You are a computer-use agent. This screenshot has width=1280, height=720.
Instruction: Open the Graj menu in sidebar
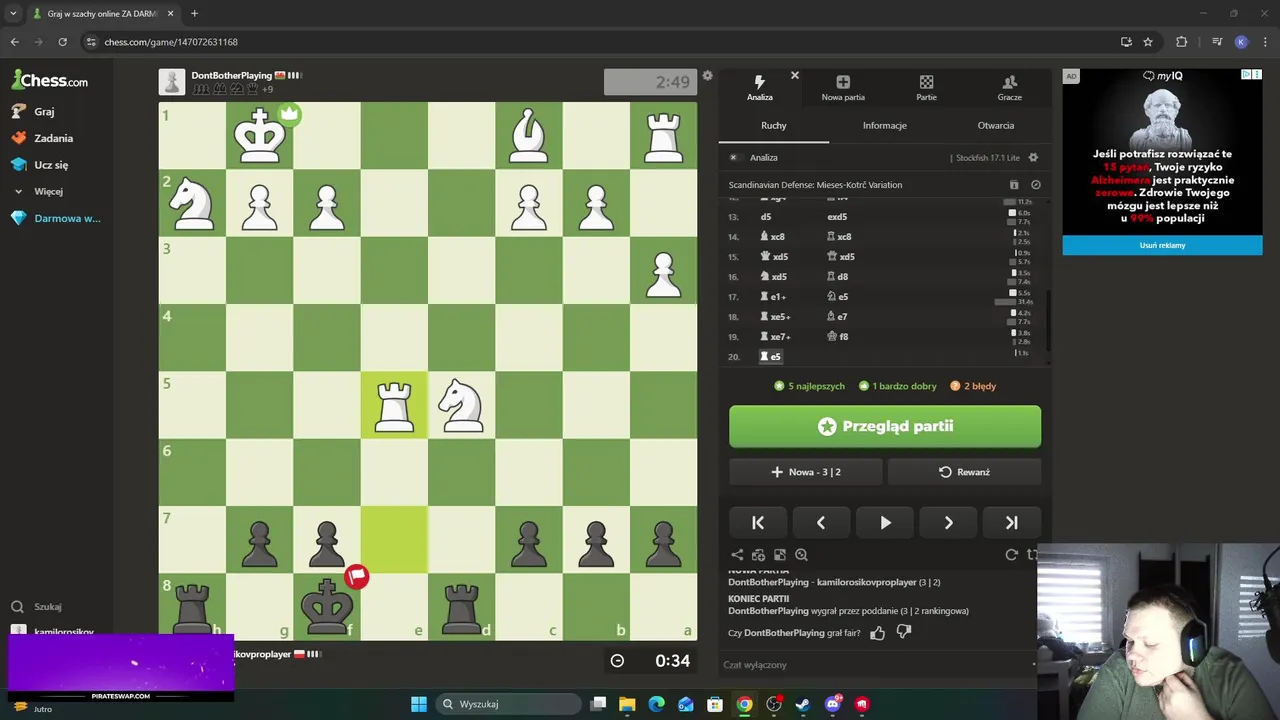tap(34, 112)
